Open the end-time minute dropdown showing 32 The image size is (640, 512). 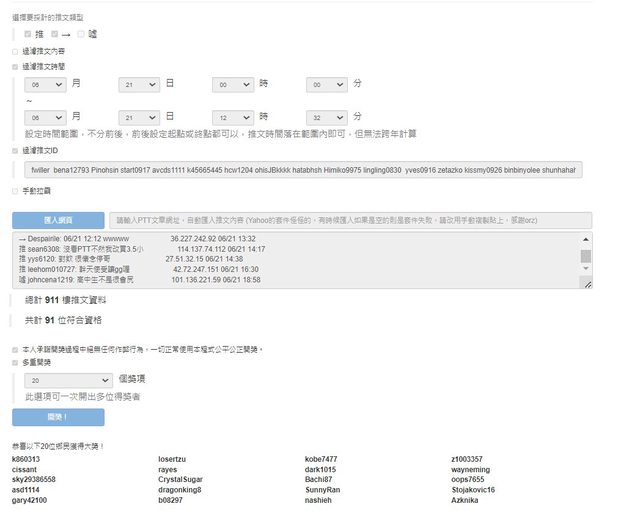point(327,117)
